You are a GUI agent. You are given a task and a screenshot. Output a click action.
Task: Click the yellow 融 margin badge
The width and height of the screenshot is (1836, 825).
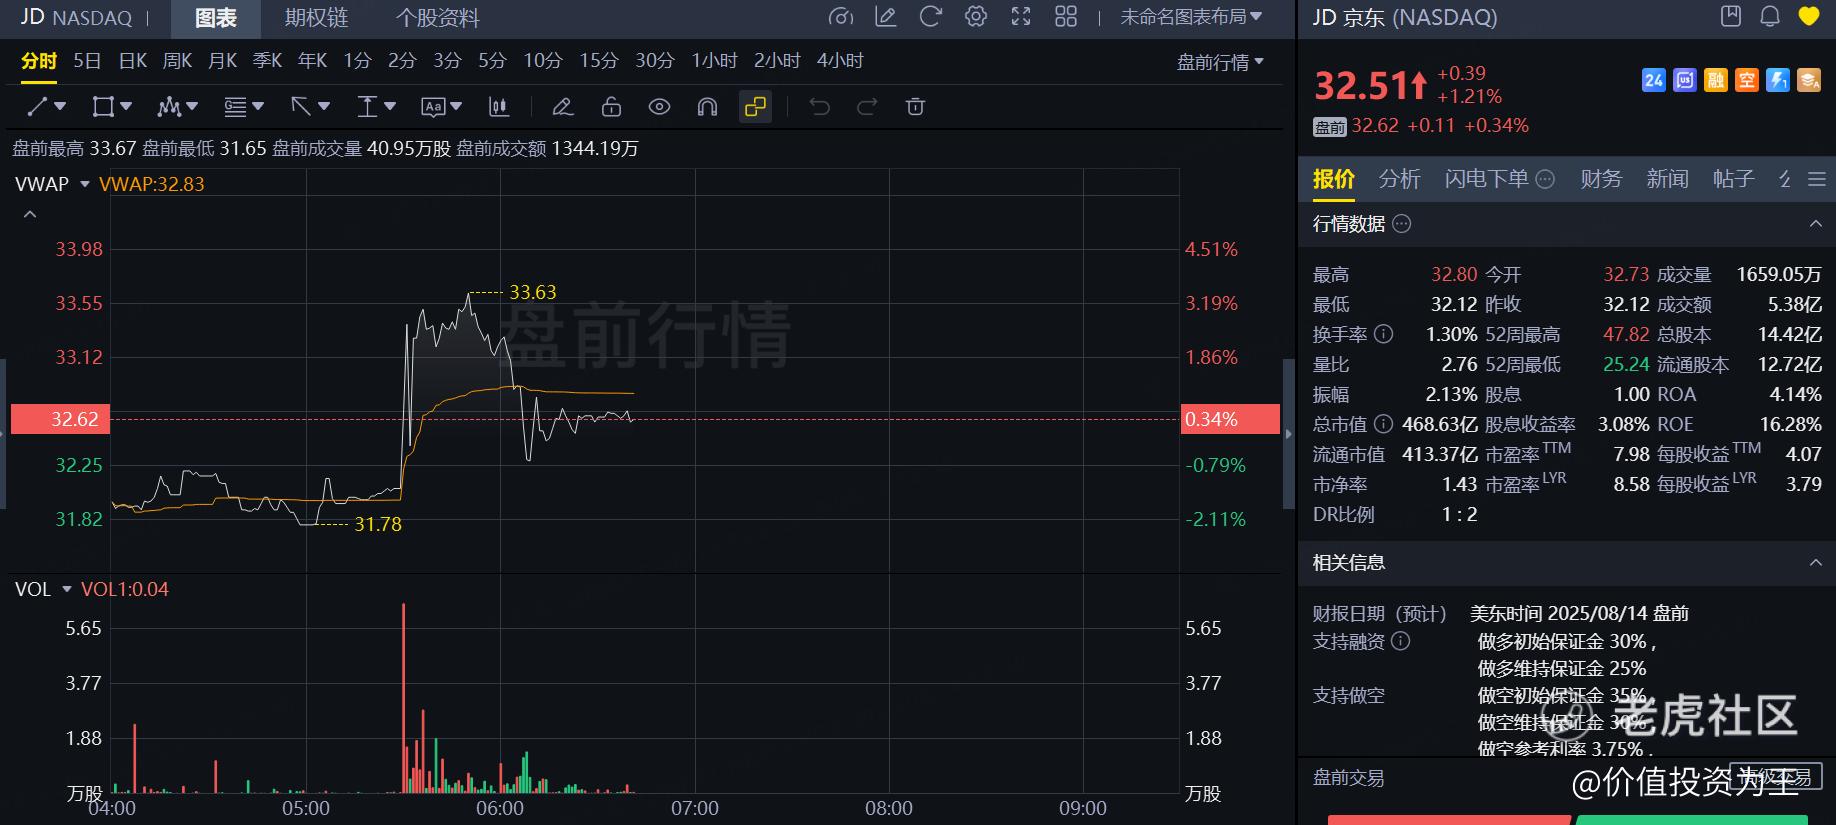pyautogui.click(x=1716, y=80)
